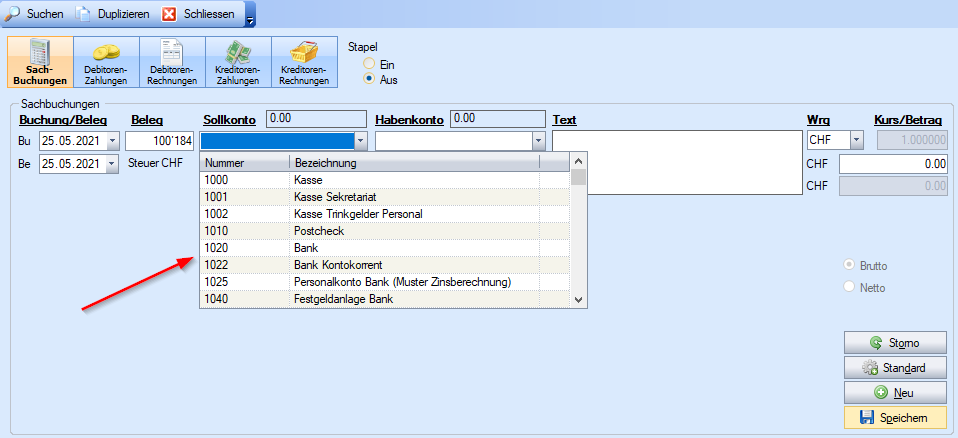Open the Habenkonto dropdown arrow
The height and width of the screenshot is (438, 958).
pos(538,141)
